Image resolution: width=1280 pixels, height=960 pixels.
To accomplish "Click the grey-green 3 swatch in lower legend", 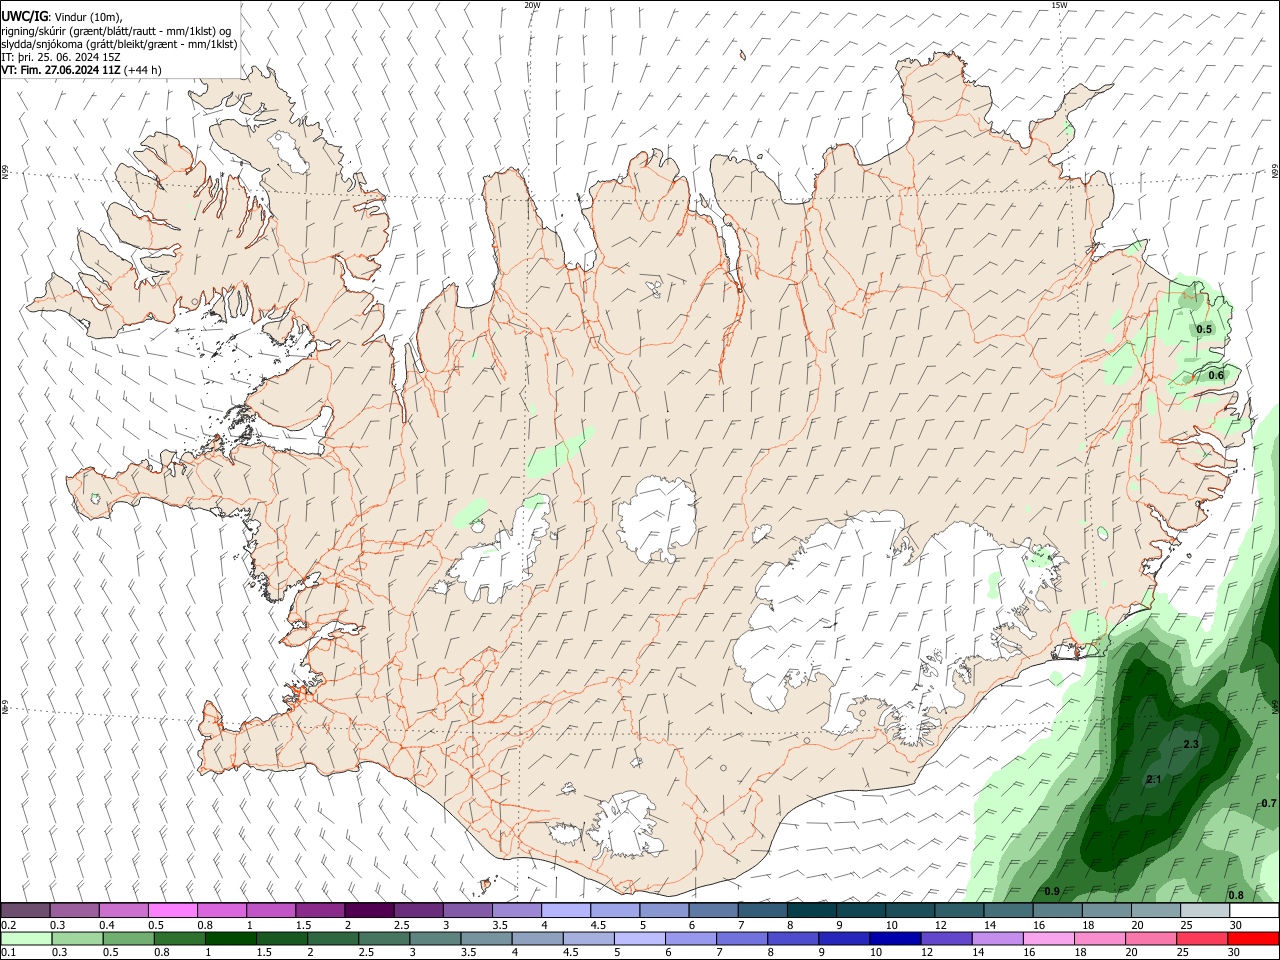I will 435,938.
